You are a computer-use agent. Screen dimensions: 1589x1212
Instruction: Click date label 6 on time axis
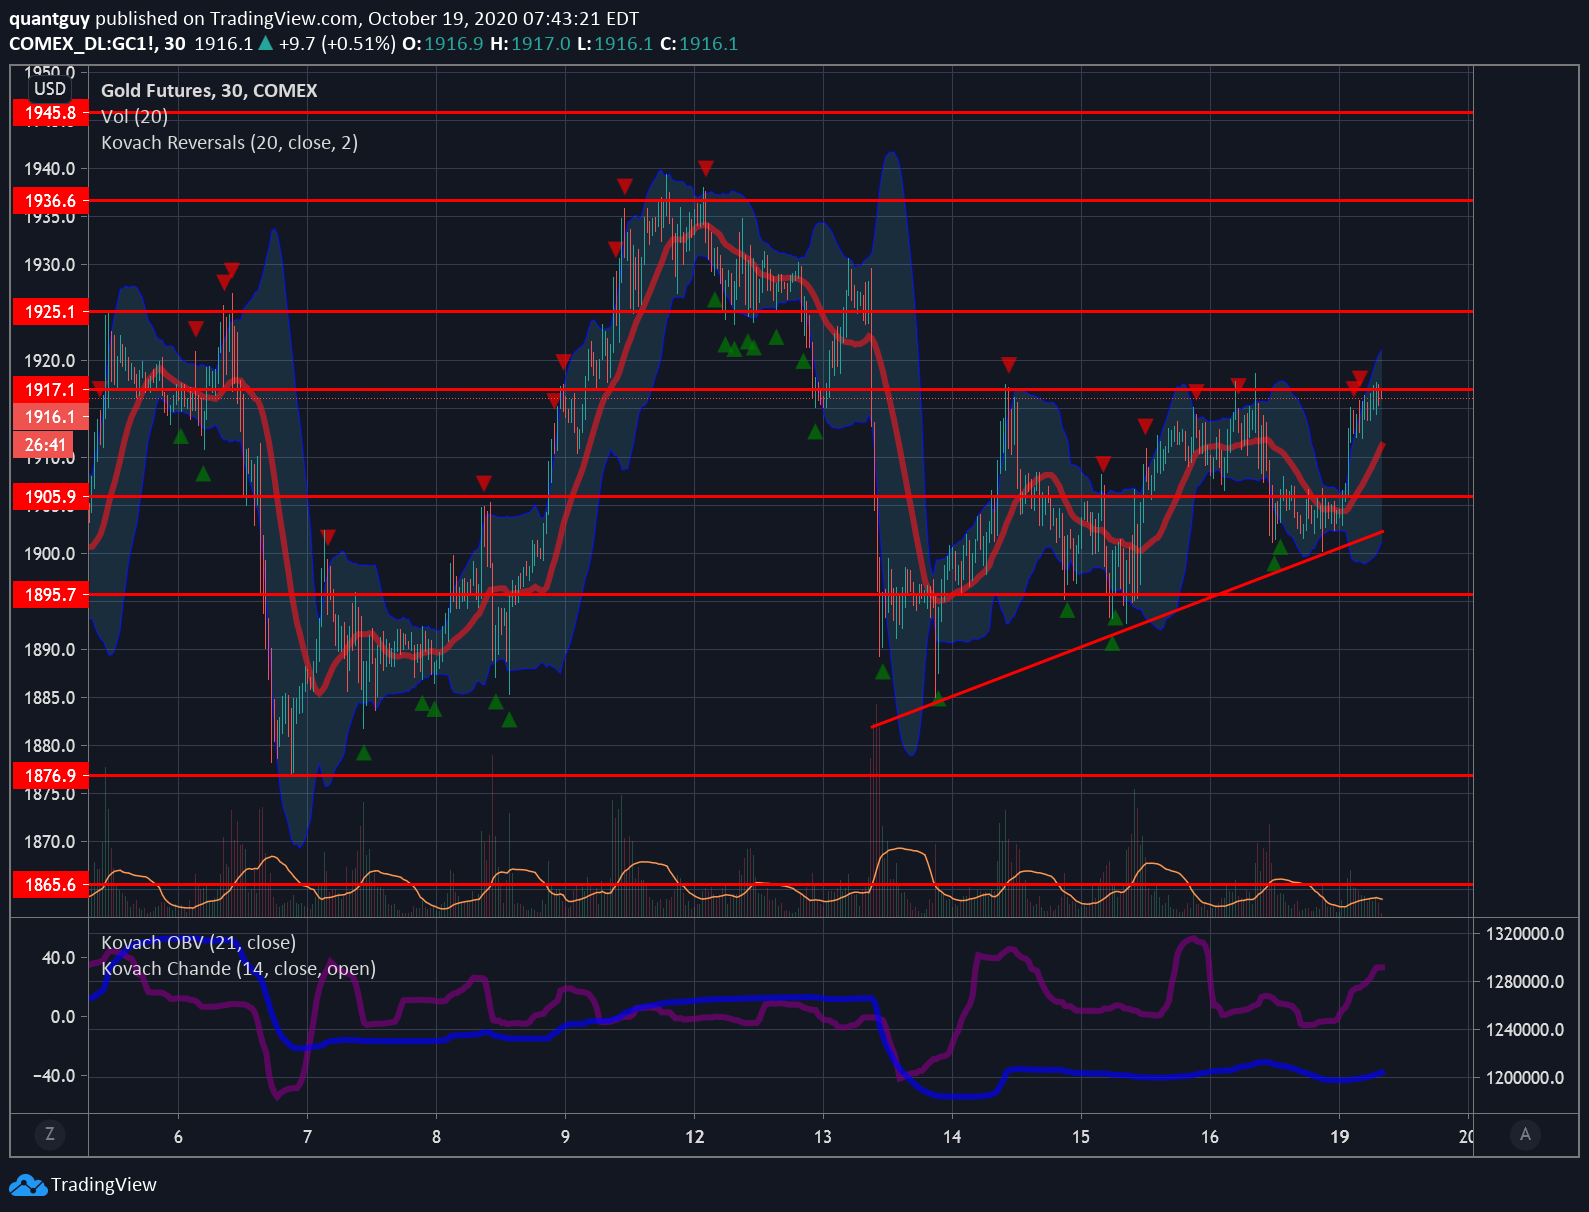(178, 1137)
